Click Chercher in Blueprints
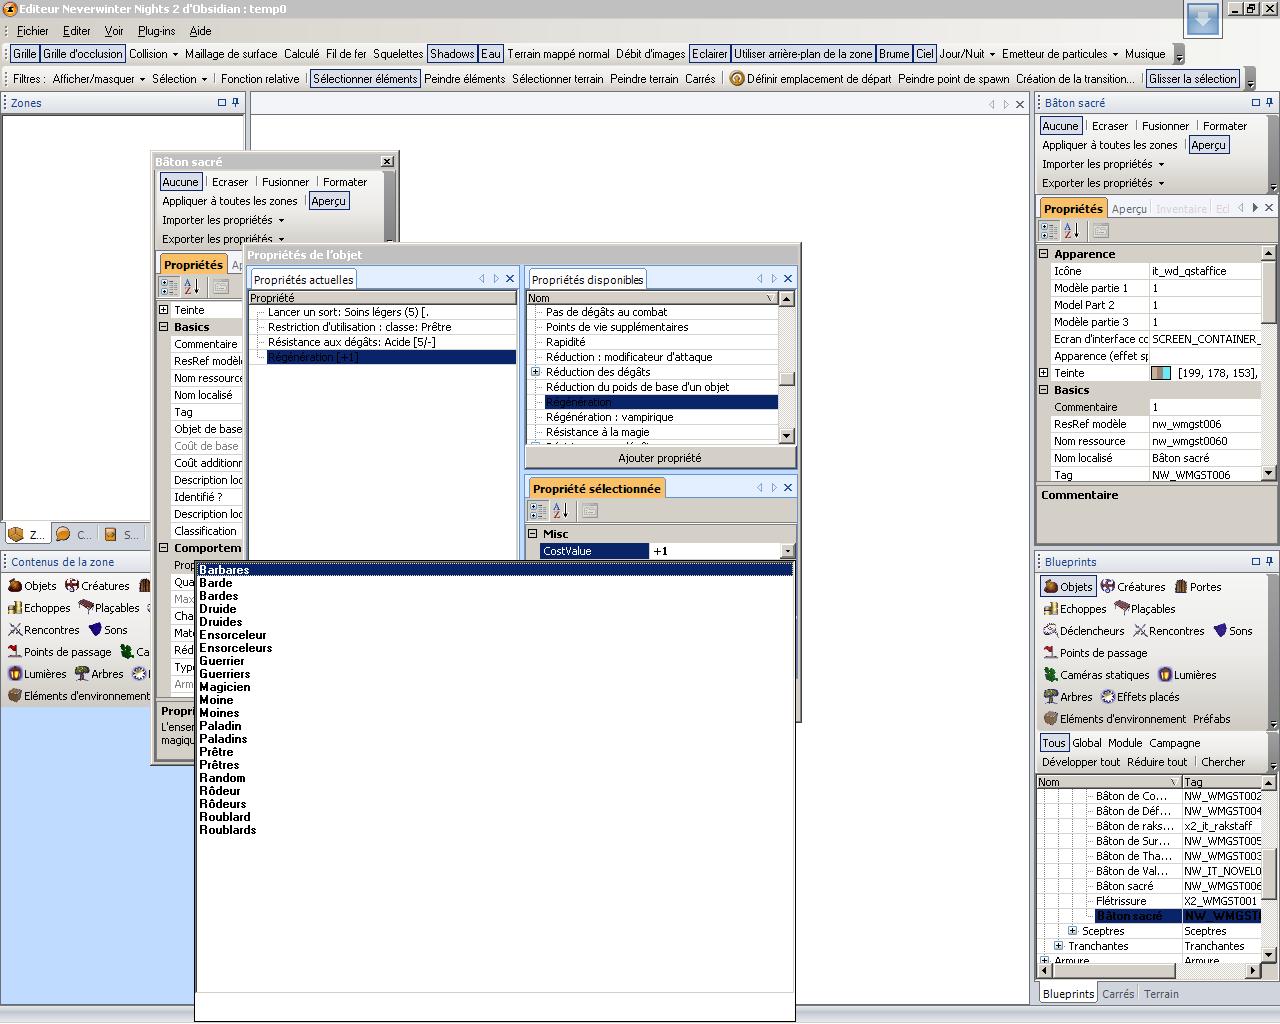The width and height of the screenshot is (1280, 1024). (1223, 762)
